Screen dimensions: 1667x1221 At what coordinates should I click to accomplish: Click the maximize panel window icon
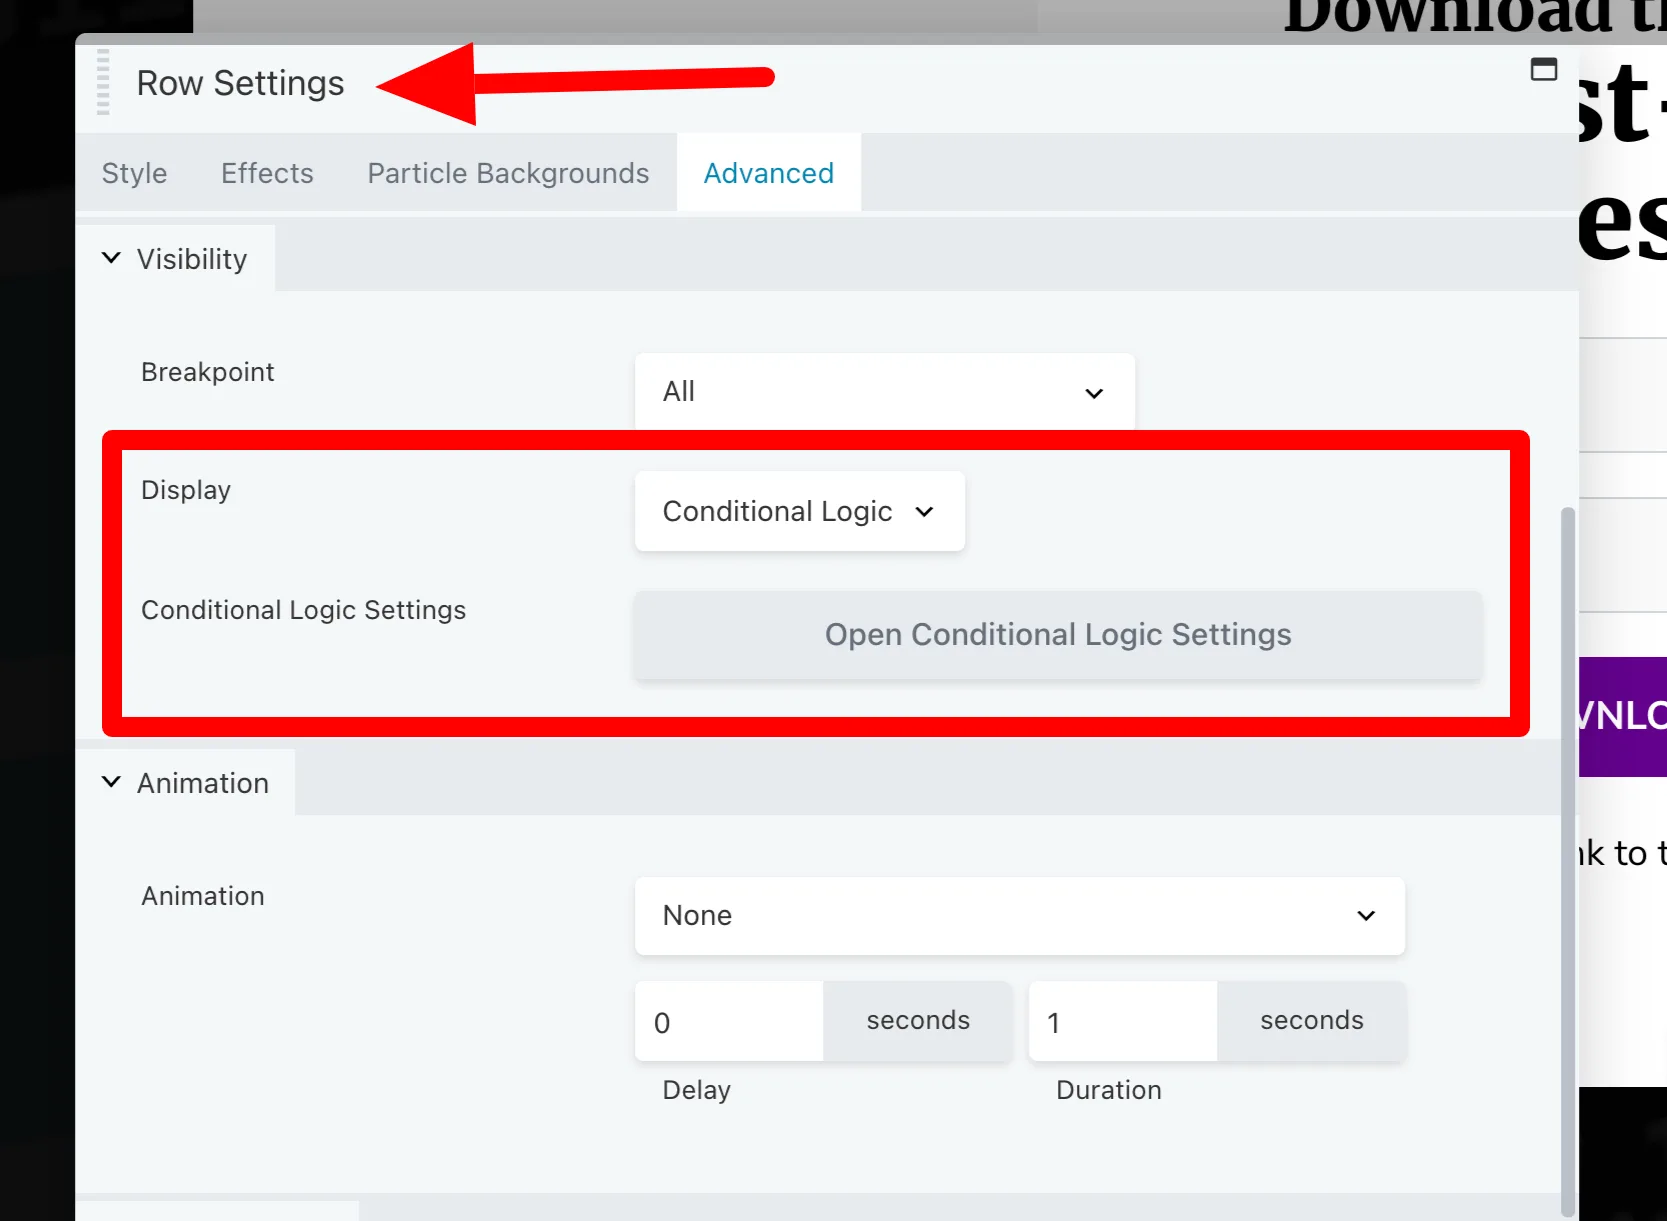(x=1544, y=69)
